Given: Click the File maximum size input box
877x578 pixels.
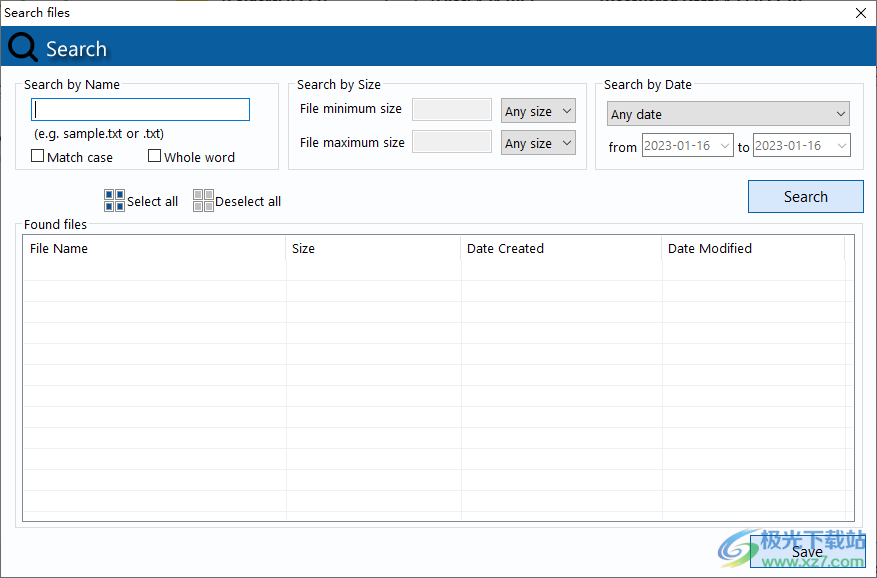Looking at the screenshot, I should click(x=451, y=143).
